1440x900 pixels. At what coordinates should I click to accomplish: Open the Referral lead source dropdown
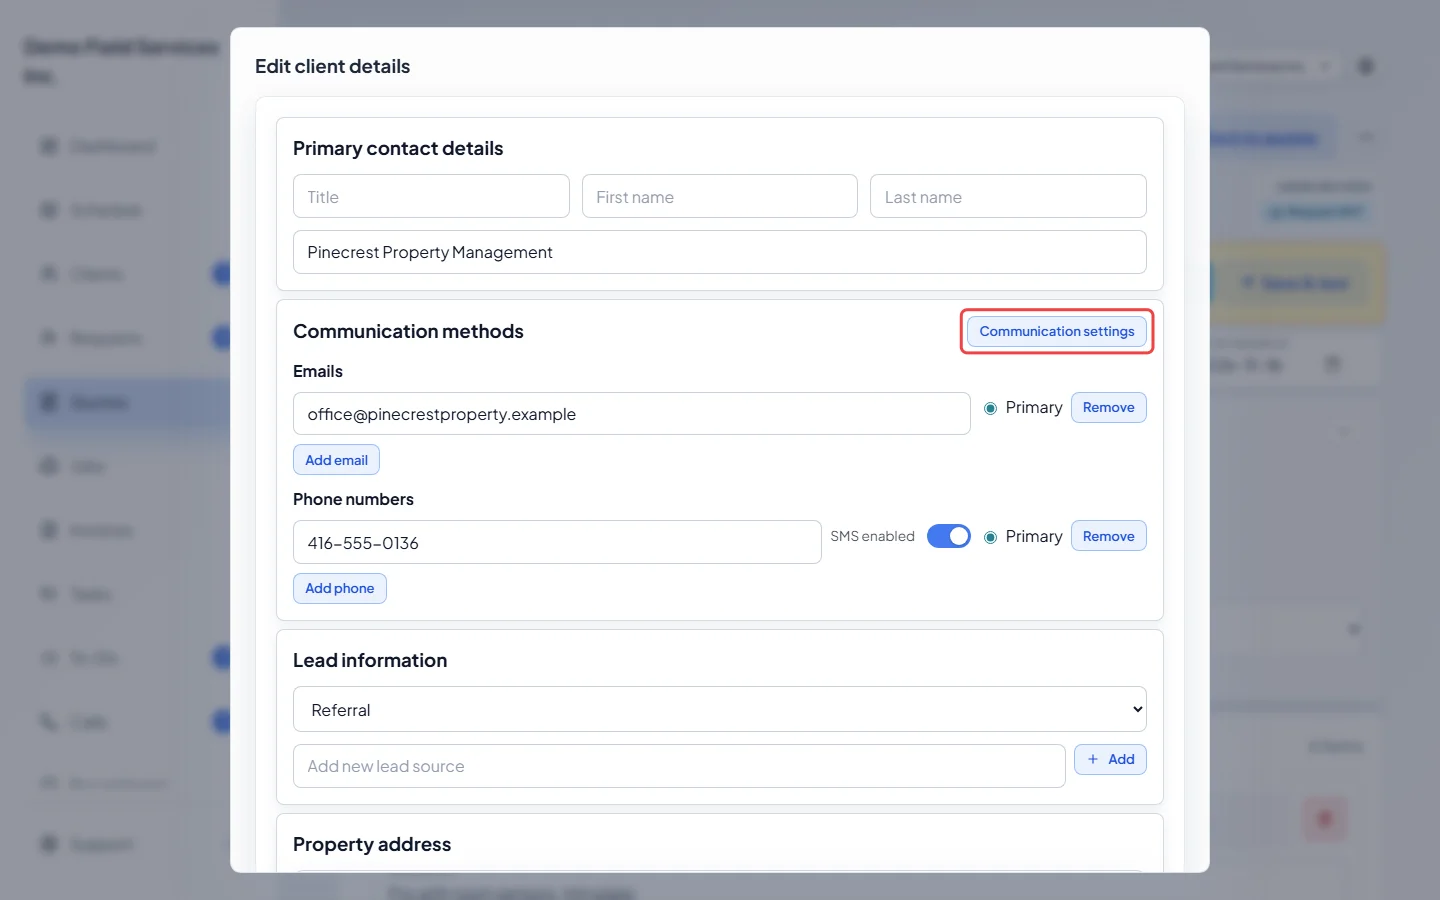click(x=719, y=709)
